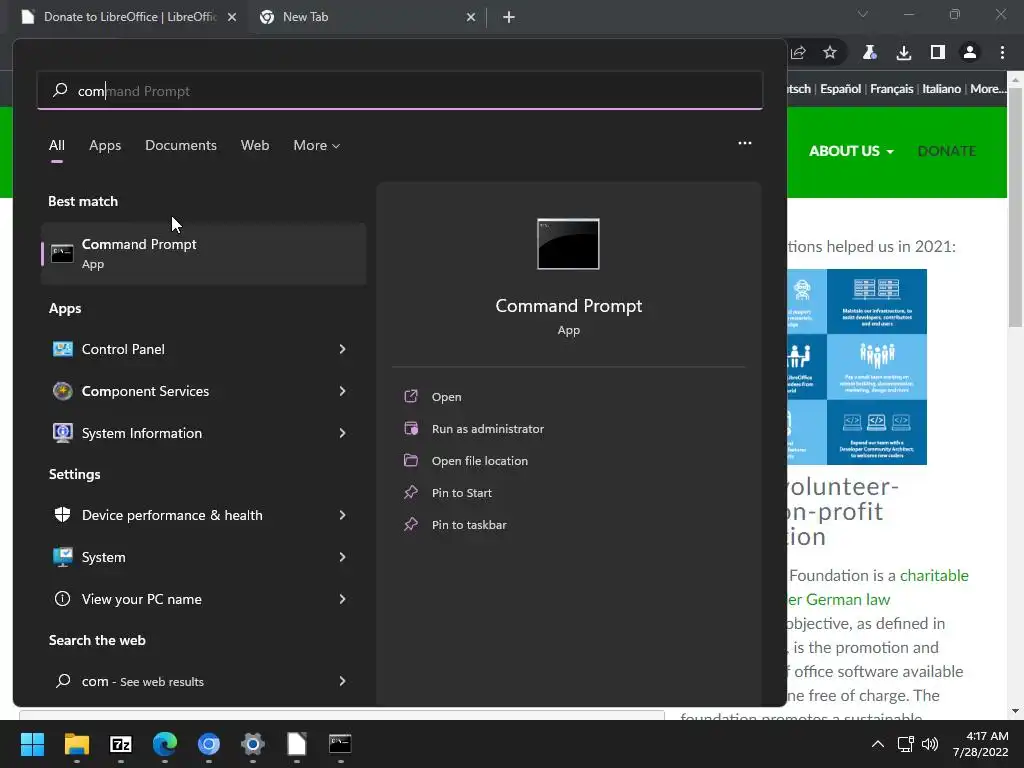The image size is (1024, 768).
Task: Expand Control Panel result options
Action: 342,349
